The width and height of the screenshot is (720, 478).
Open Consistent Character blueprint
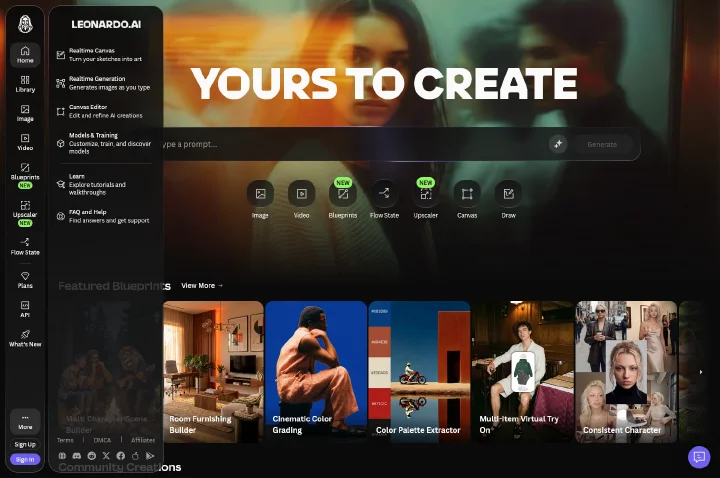(x=626, y=372)
